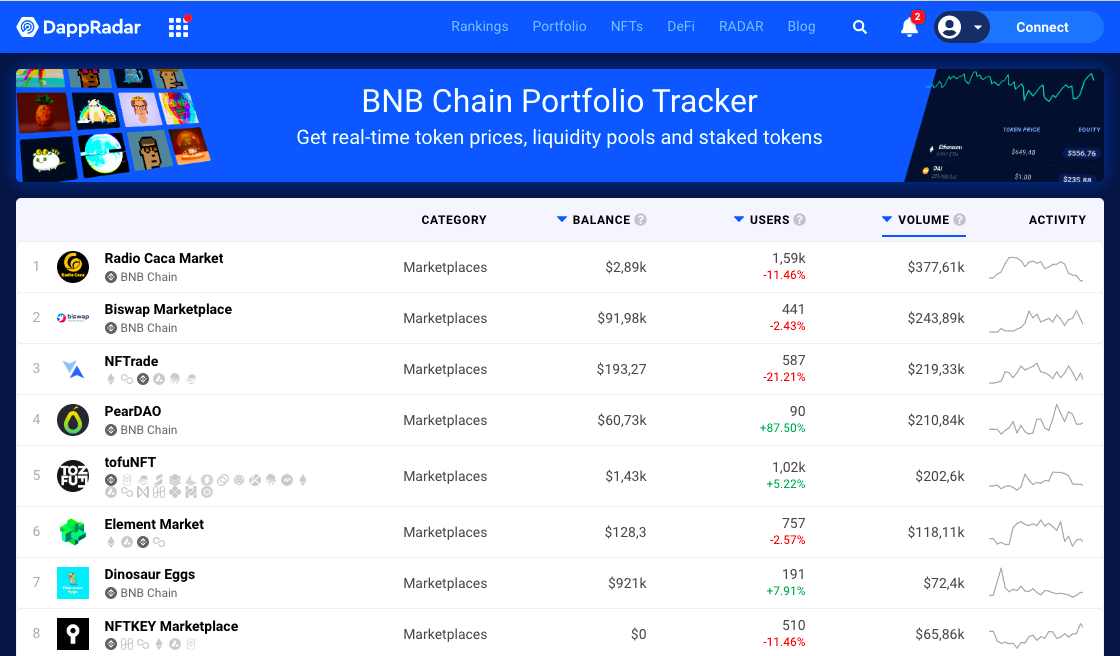Screen dimensions: 1120x656
Task: Click BNB Chain icon under Biswap Marketplace
Action: (x=111, y=328)
